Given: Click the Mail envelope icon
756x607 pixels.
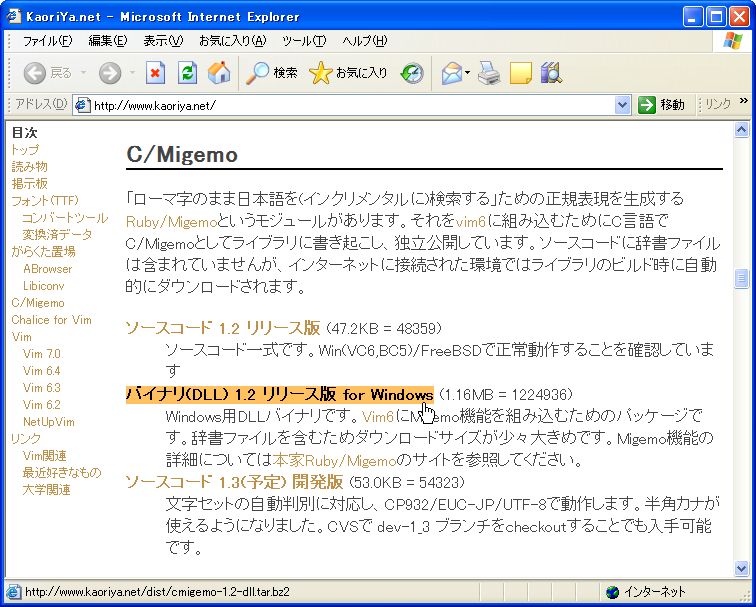Looking at the screenshot, I should (452, 73).
